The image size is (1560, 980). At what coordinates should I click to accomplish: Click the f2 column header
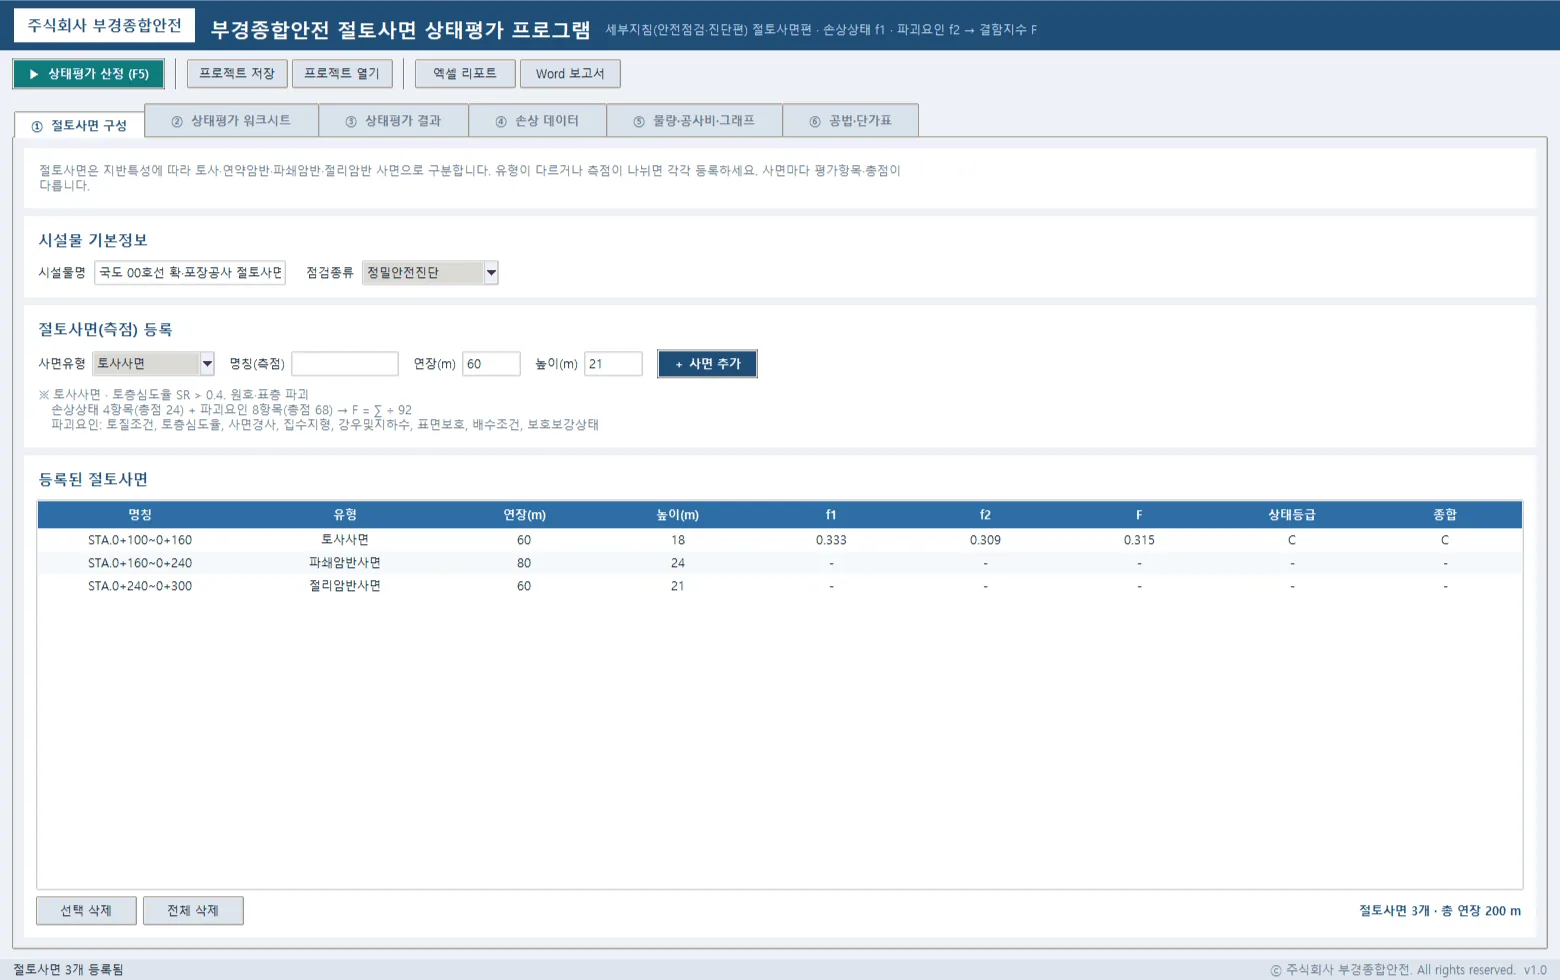pos(985,515)
